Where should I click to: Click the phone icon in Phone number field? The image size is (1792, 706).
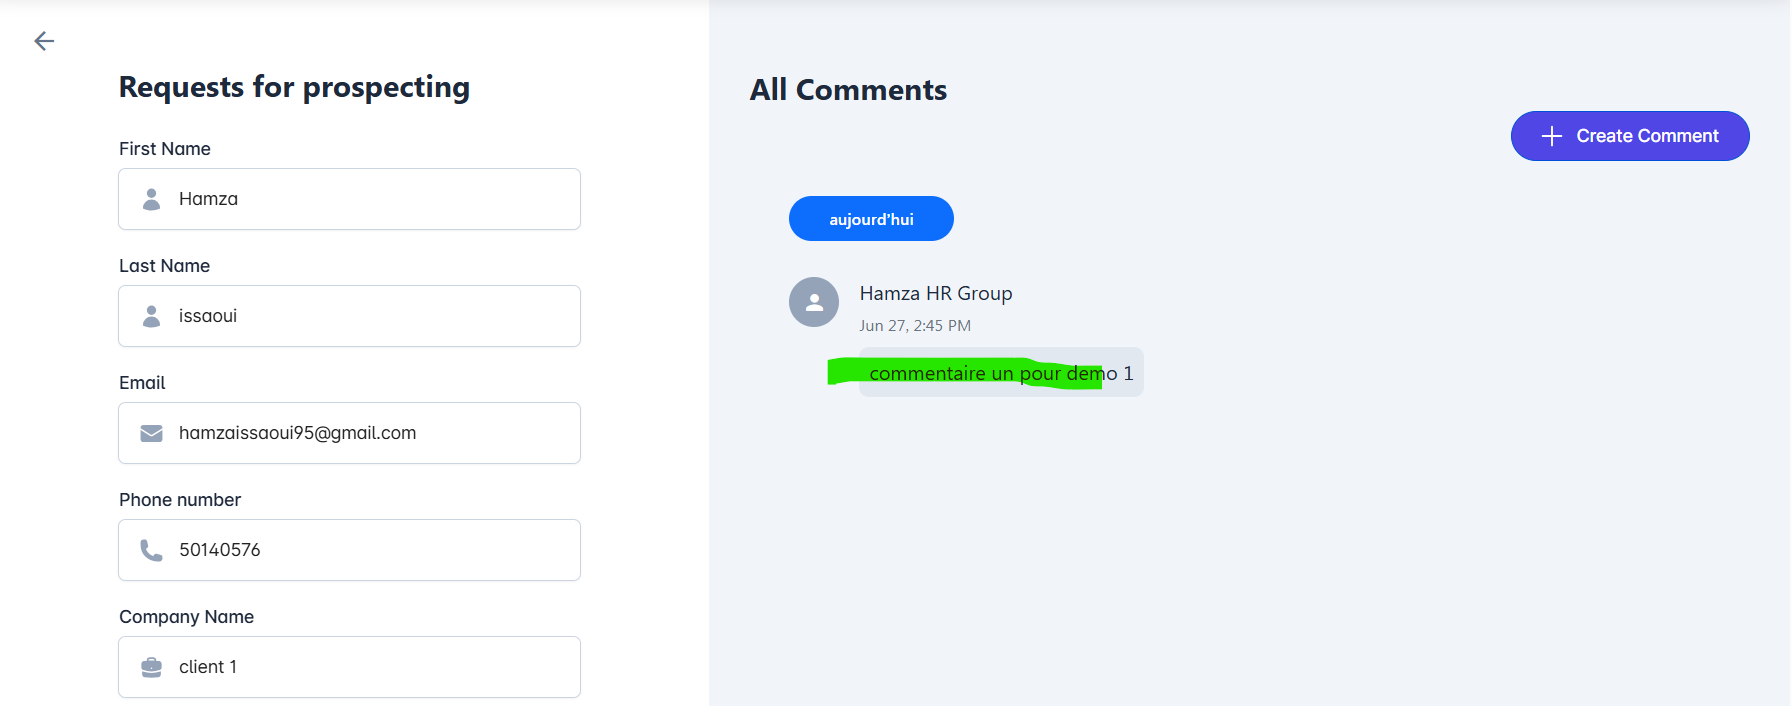pyautogui.click(x=152, y=550)
